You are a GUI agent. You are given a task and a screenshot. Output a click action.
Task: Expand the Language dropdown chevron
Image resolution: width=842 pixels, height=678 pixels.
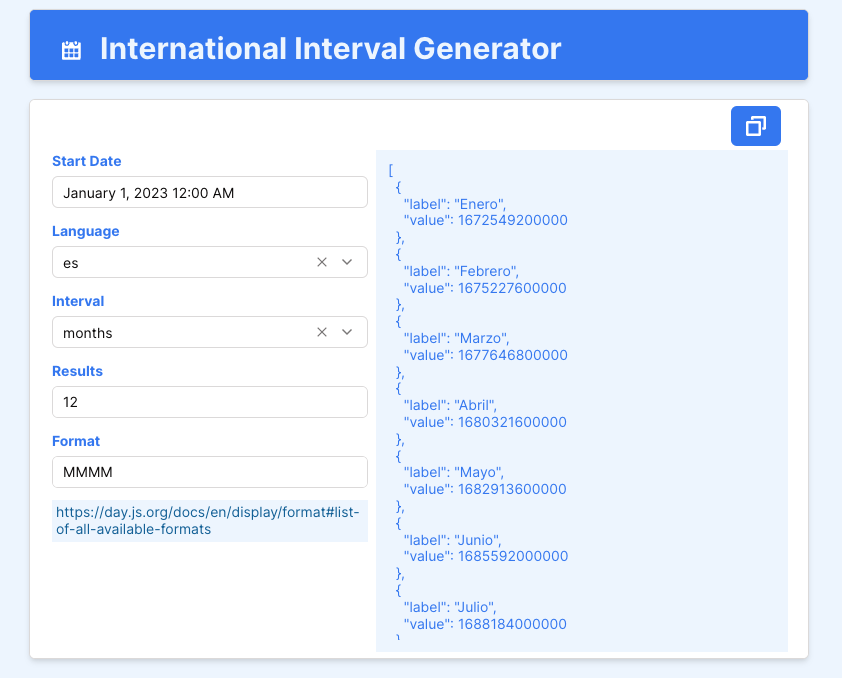[x=347, y=262]
